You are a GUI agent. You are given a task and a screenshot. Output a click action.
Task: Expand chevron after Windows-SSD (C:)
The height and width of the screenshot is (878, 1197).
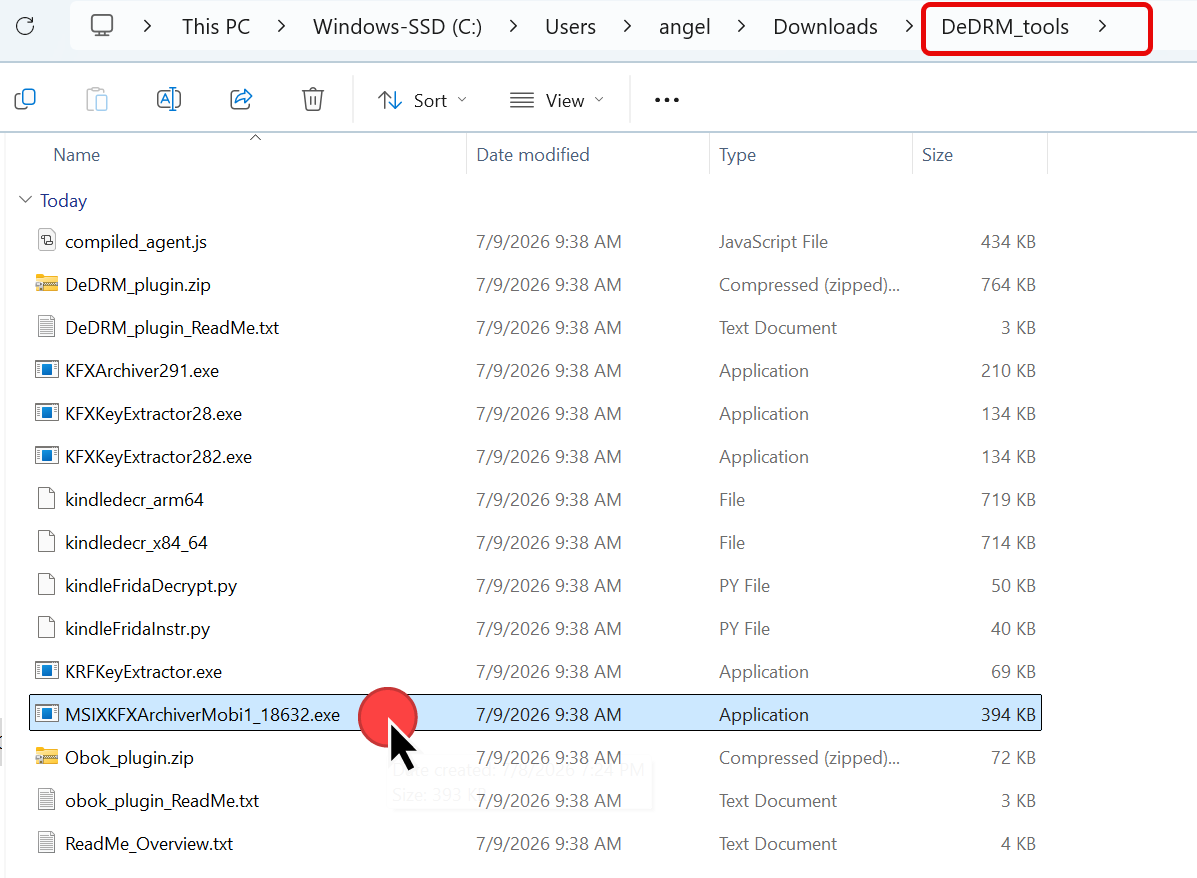coord(513,26)
